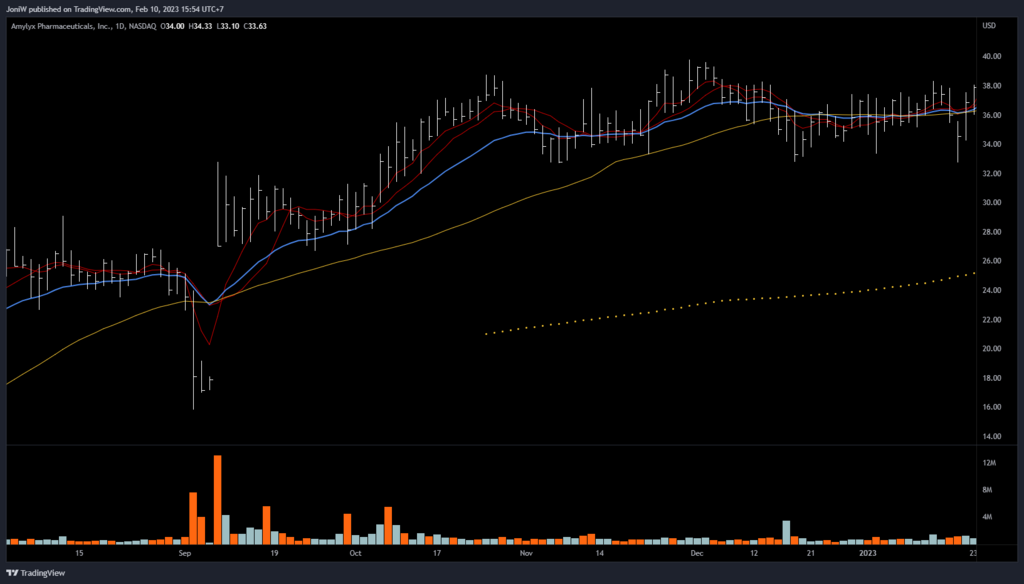Click the '2023' year label on time axis
This screenshot has width=1024, height=584.
click(867, 552)
